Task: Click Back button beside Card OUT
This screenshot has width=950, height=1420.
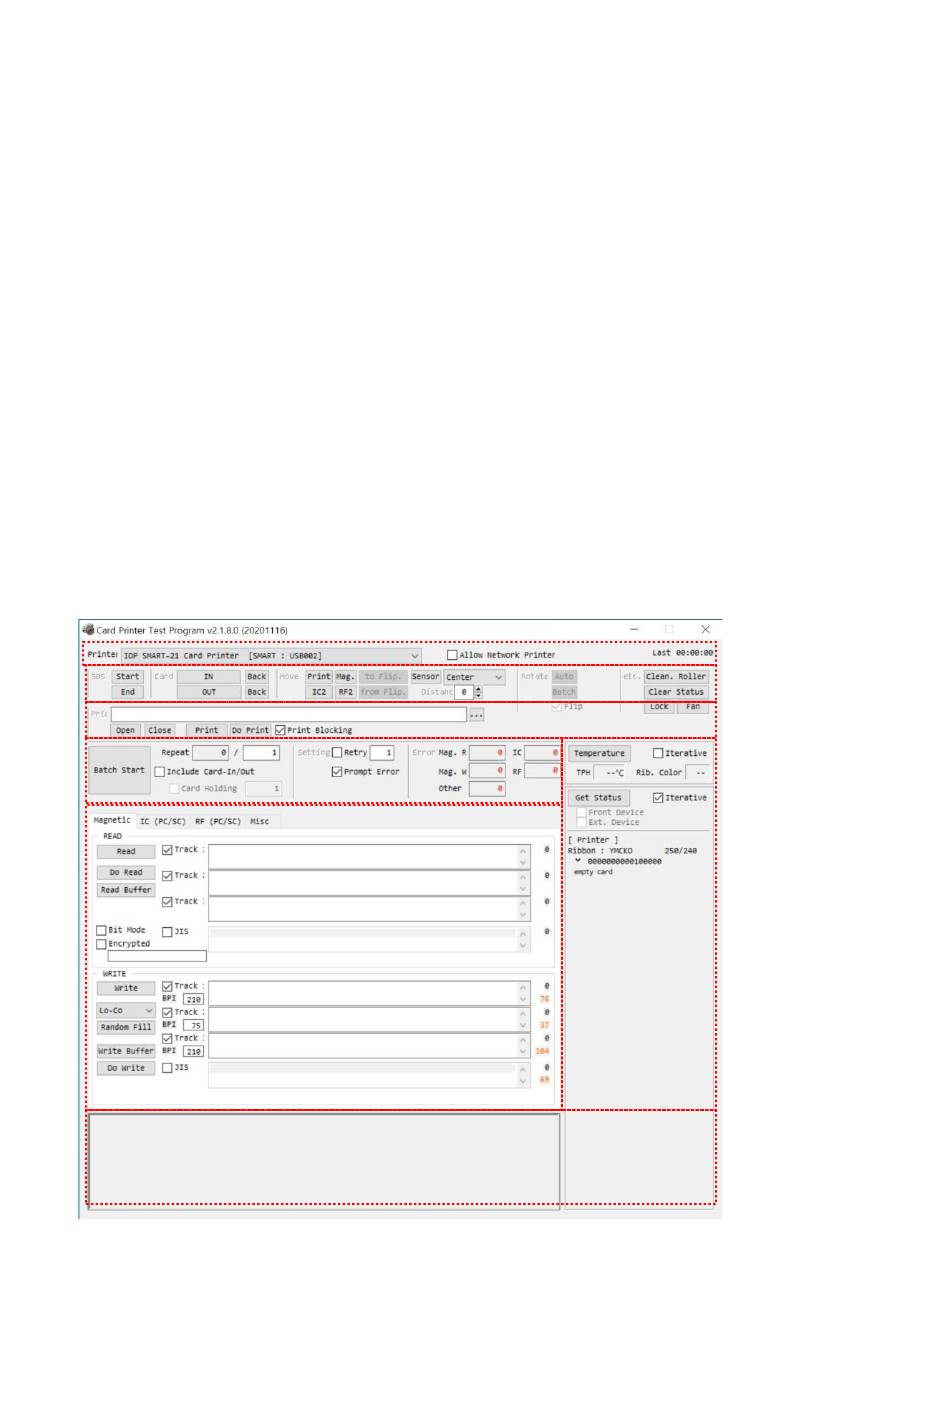Action: click(x=257, y=692)
